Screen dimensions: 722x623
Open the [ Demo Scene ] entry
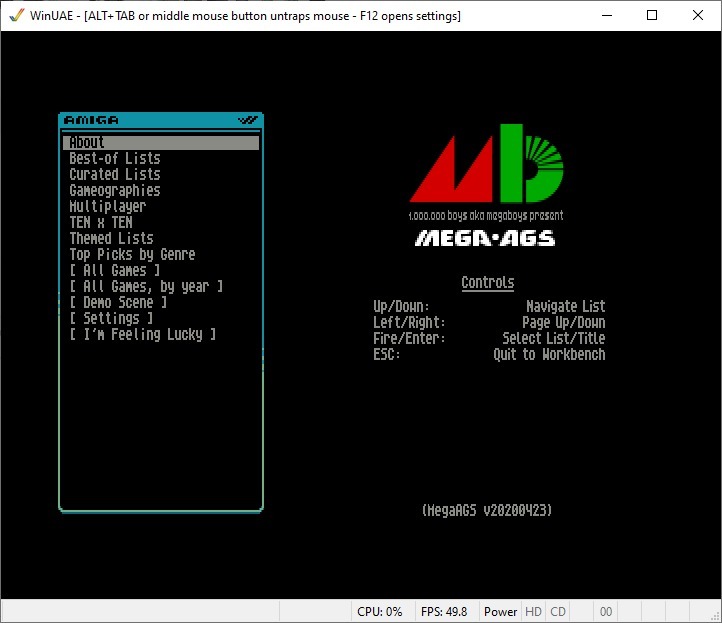point(118,303)
